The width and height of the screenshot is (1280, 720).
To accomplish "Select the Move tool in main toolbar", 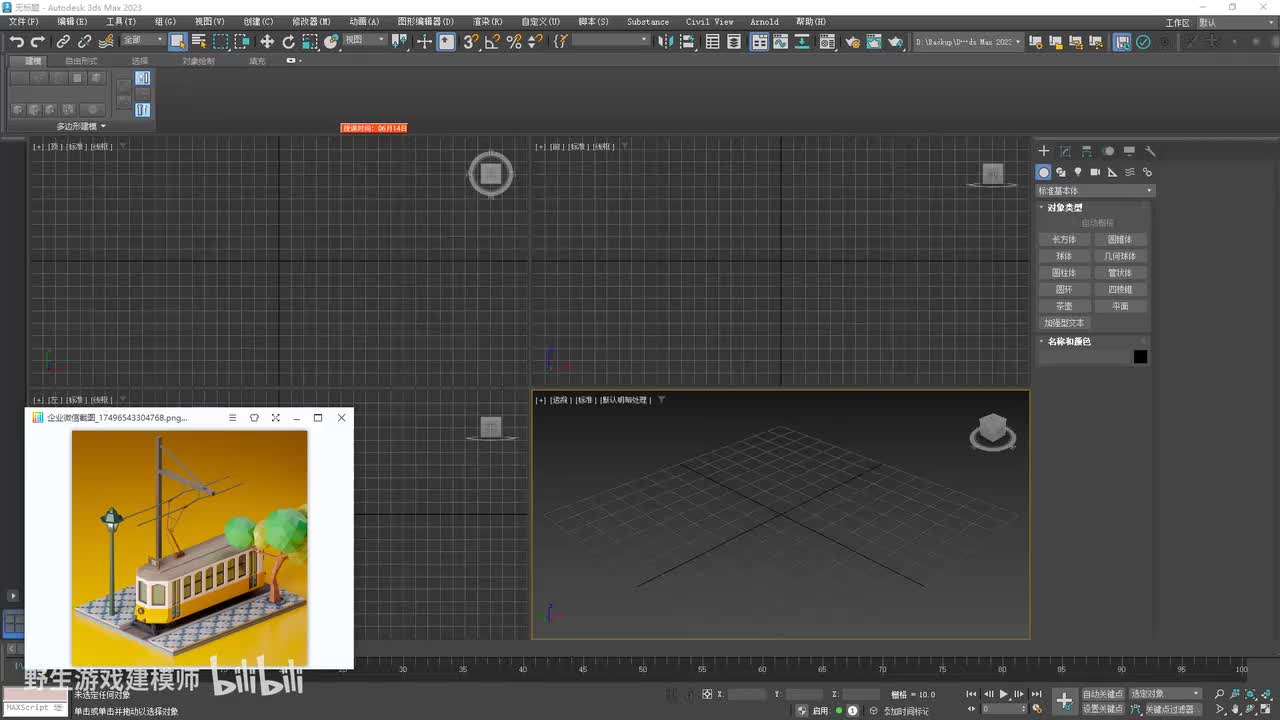I will pos(267,41).
